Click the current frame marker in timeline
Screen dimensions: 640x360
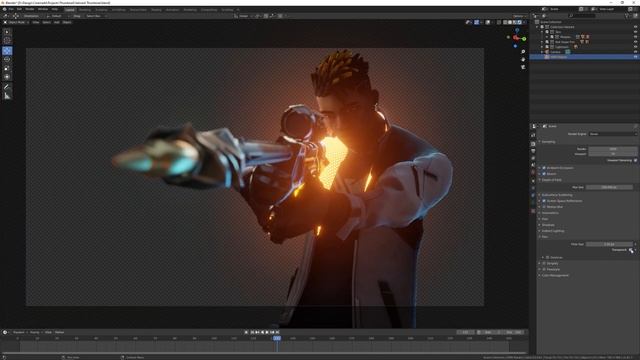pyautogui.click(x=277, y=338)
